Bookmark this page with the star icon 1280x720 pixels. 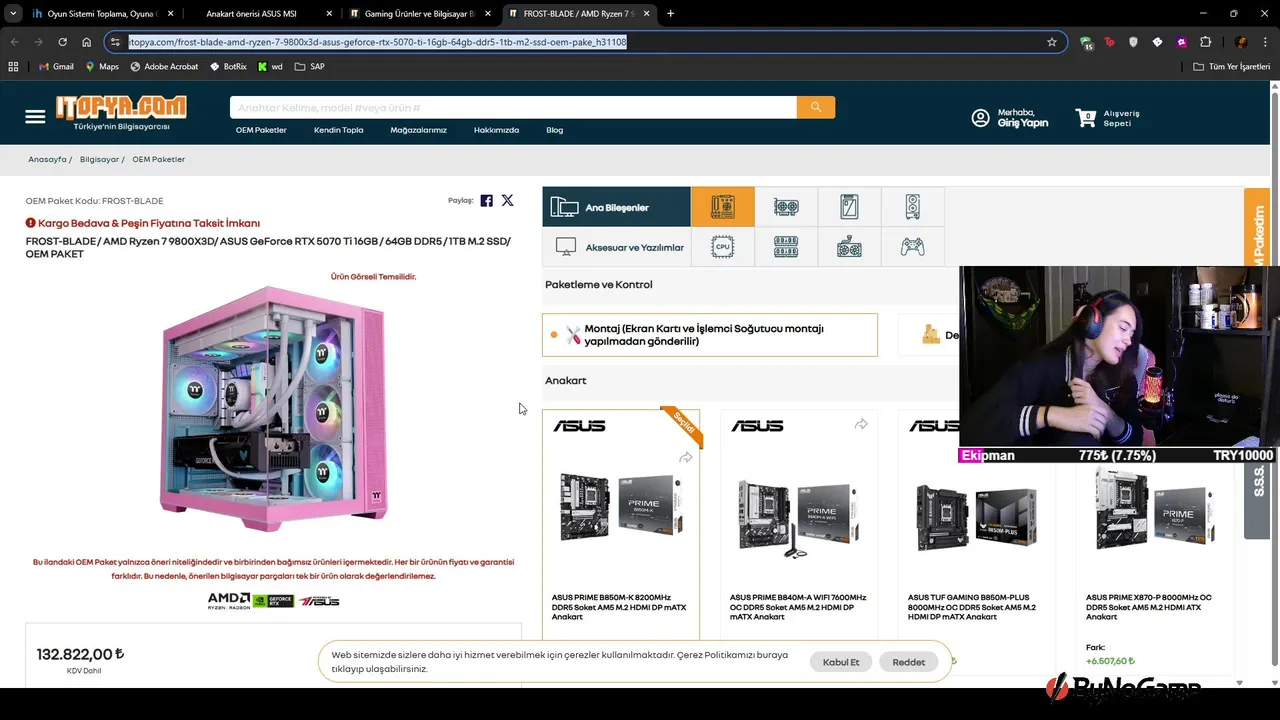tap(1052, 42)
